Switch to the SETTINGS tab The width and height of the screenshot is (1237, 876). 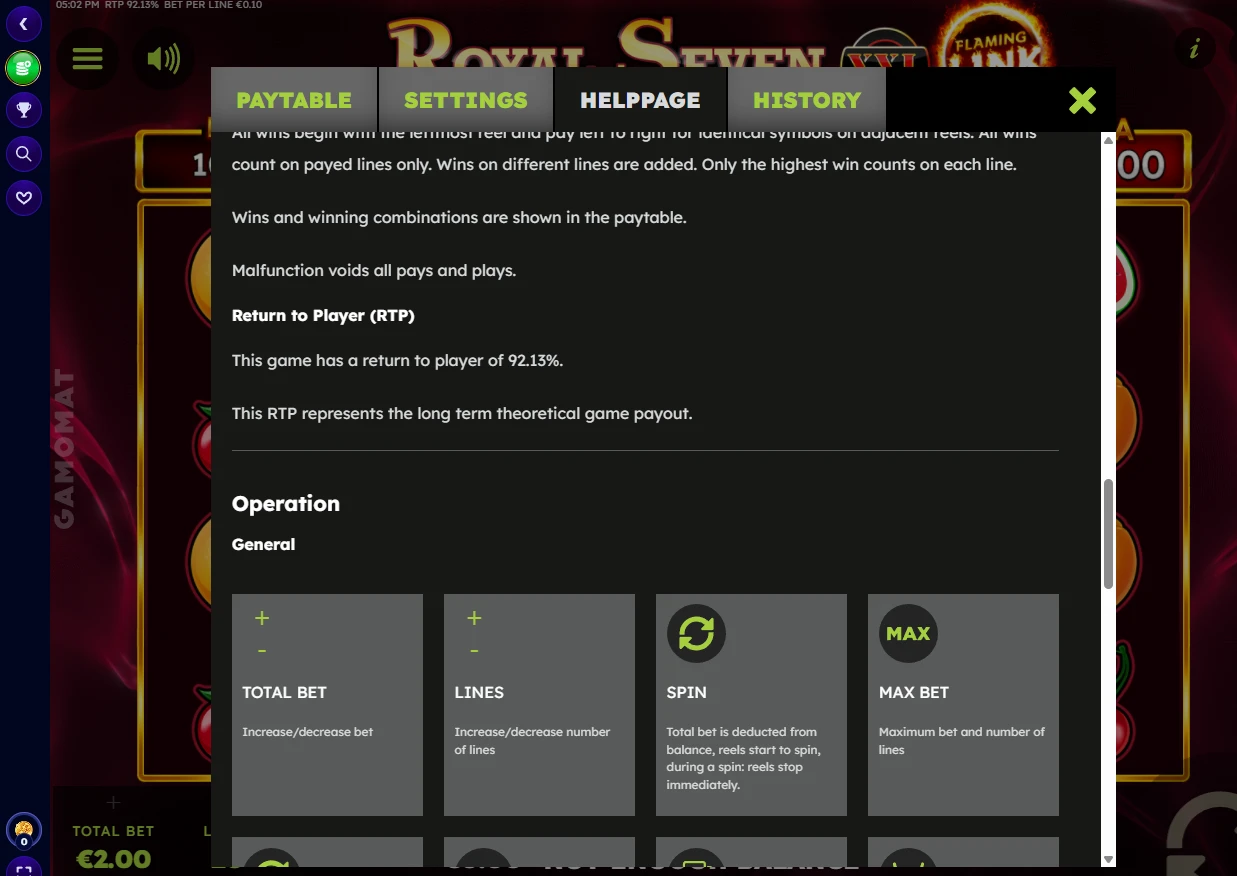point(466,100)
